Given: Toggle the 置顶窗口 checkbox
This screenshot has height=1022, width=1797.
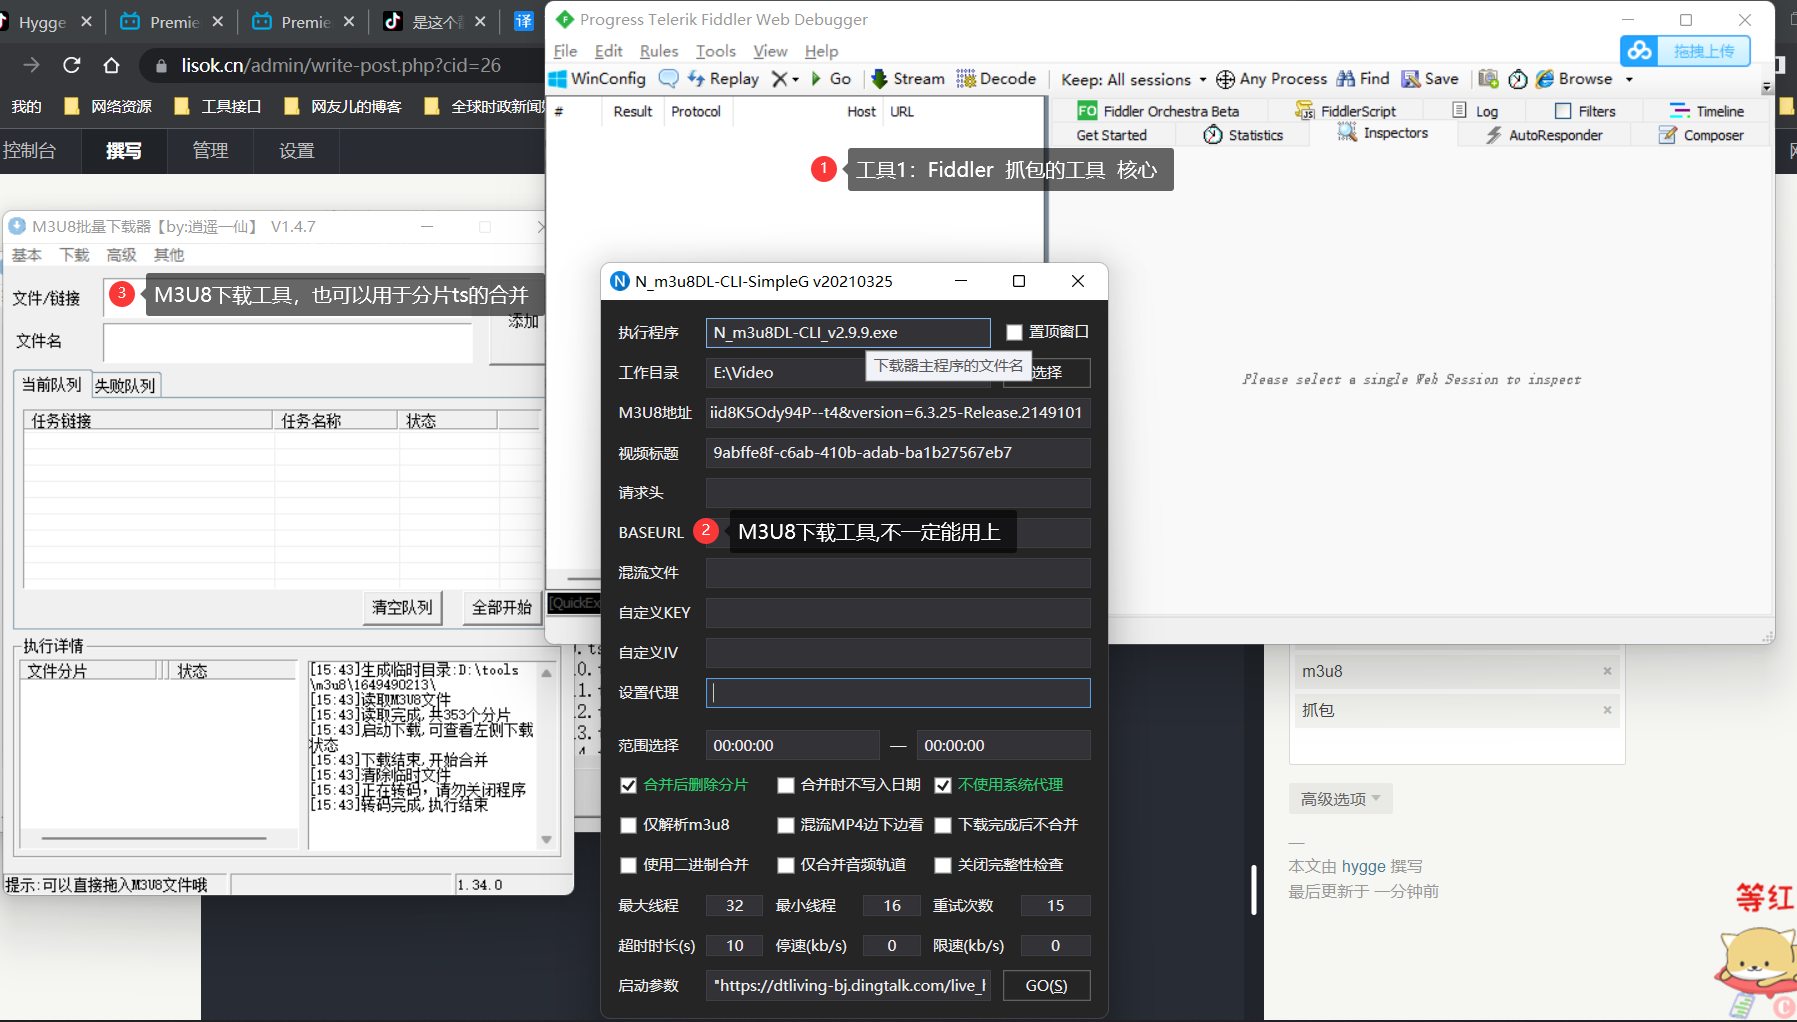Looking at the screenshot, I should (x=1014, y=332).
